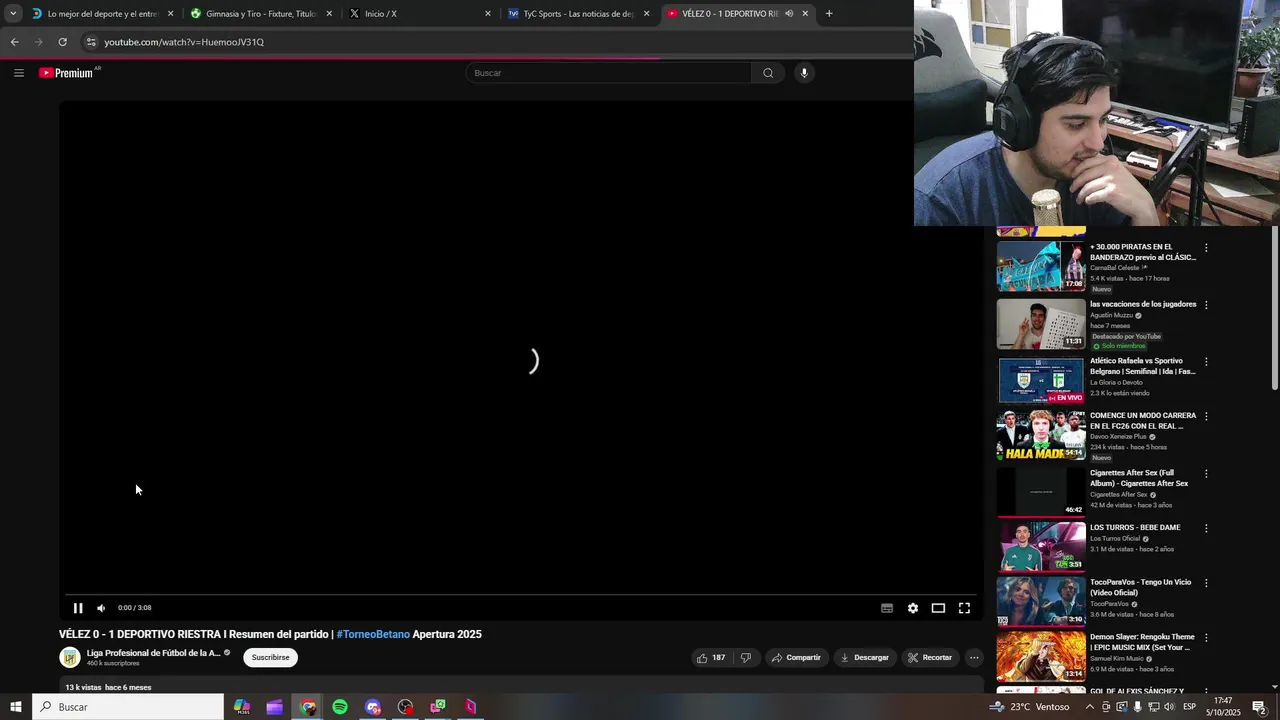Open Spotify from the taskbar
The image size is (1280, 720).
pyautogui.click(x=340, y=707)
